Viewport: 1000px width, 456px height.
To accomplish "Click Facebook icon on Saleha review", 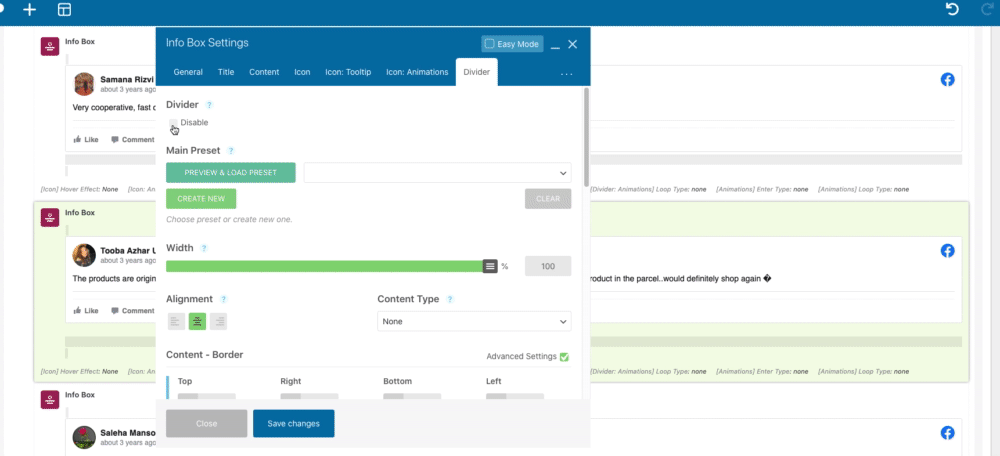I will (x=948, y=433).
